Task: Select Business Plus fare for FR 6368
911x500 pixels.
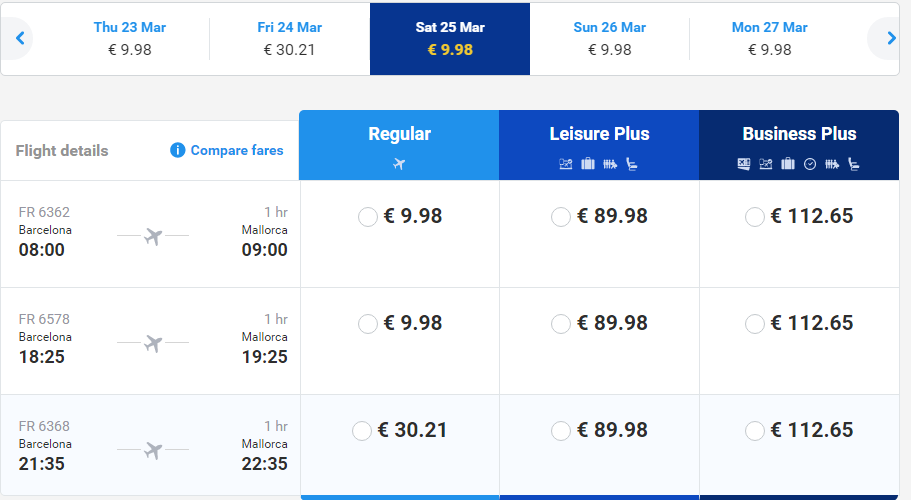Action: pos(755,431)
